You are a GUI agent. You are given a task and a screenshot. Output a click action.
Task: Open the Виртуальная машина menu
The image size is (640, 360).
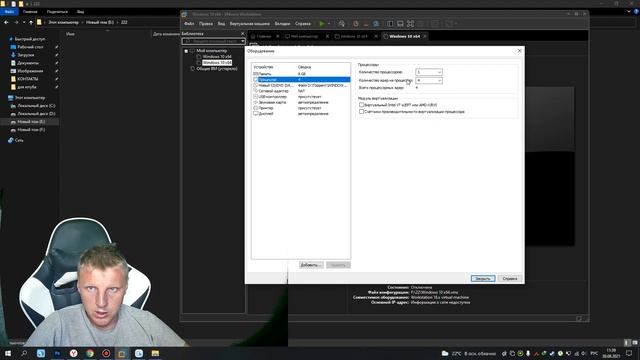(249, 24)
